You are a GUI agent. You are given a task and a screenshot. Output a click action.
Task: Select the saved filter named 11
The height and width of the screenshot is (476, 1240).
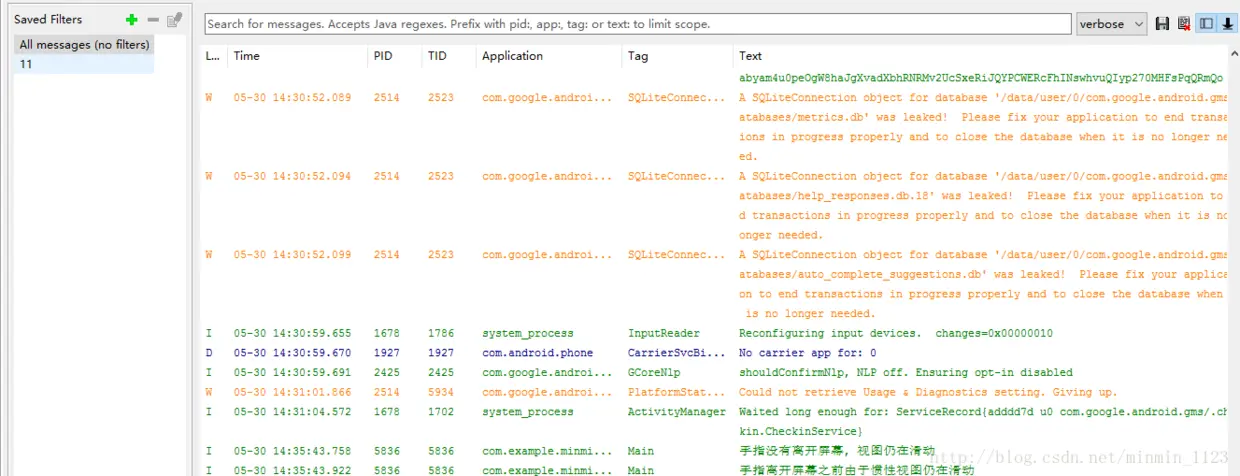click(x=84, y=64)
